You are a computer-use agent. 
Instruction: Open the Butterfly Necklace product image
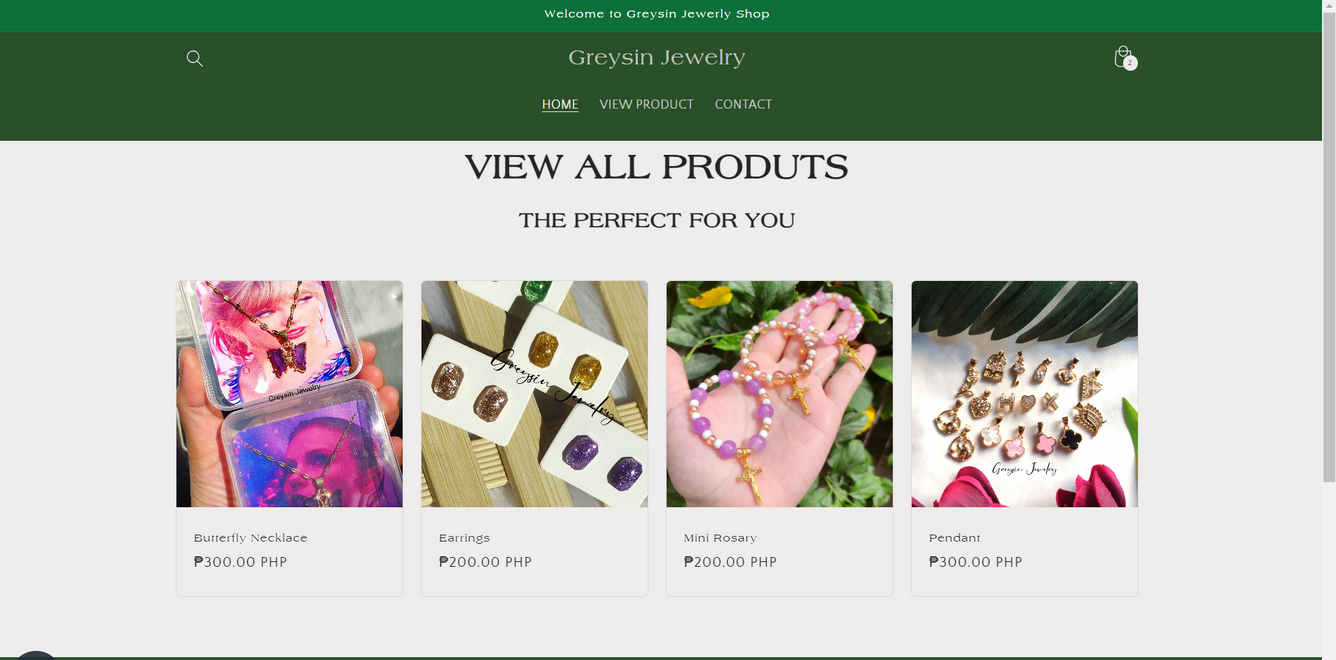[x=289, y=394]
